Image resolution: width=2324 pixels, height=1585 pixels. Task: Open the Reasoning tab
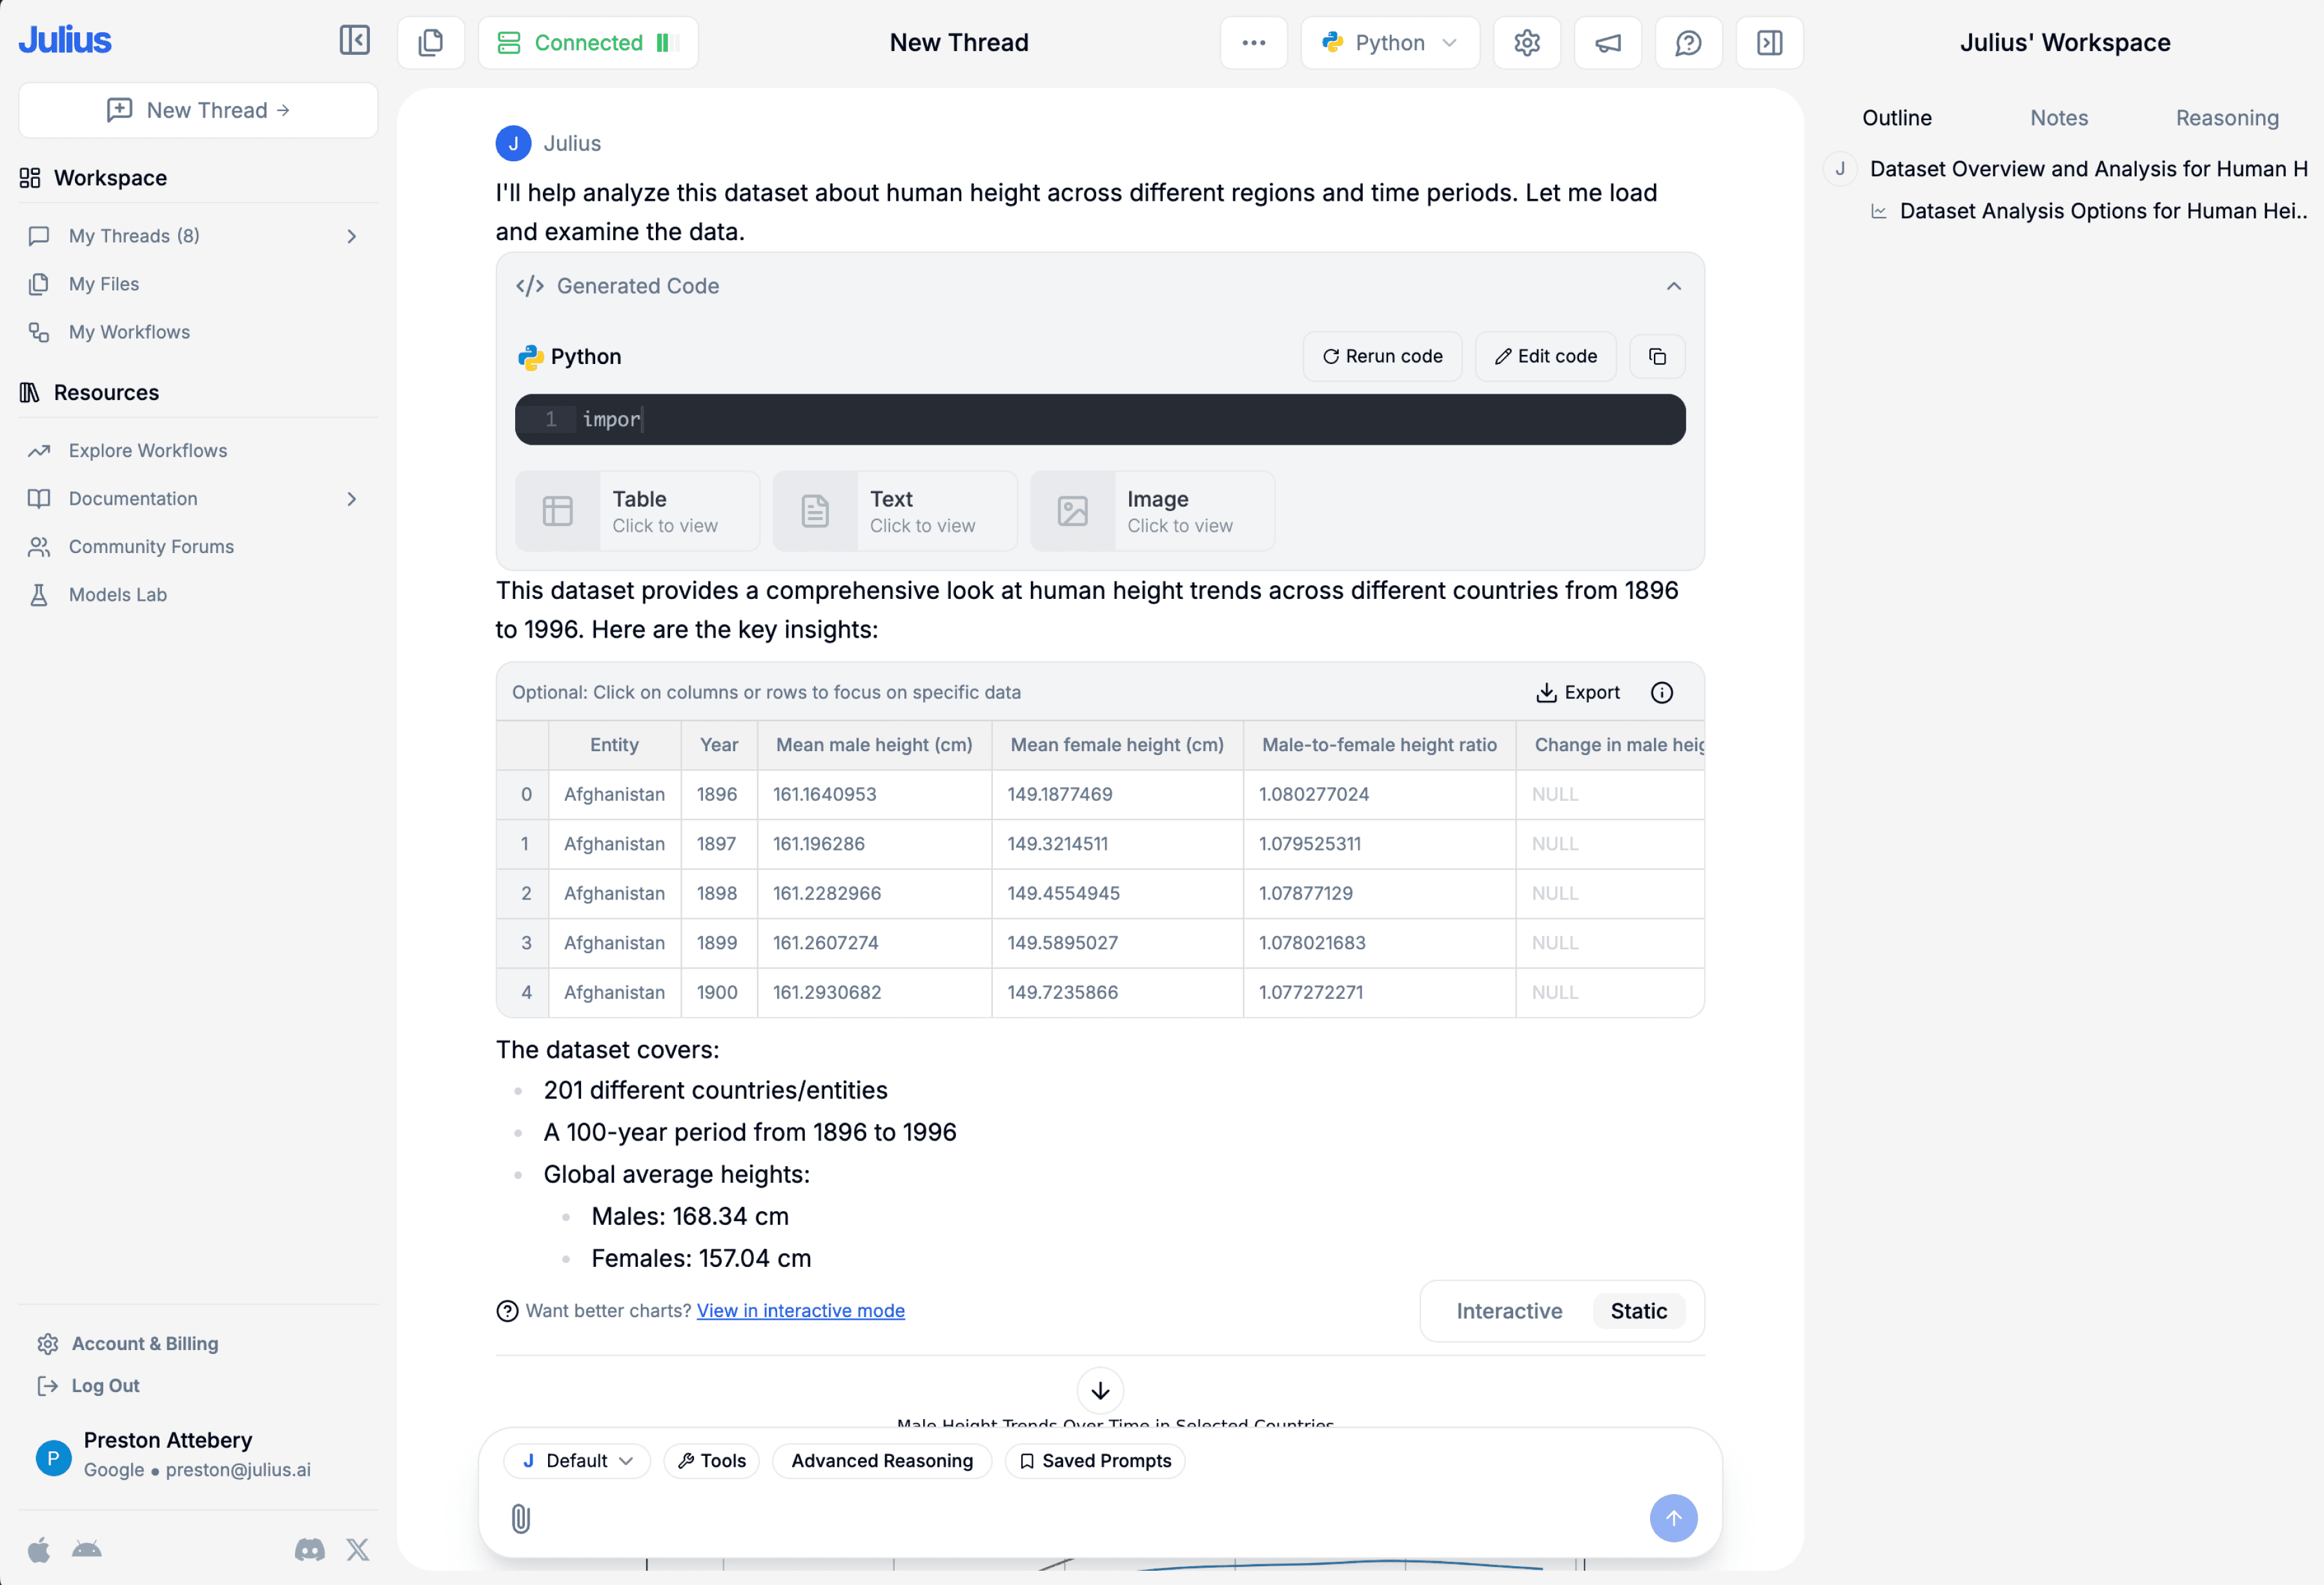point(2226,117)
